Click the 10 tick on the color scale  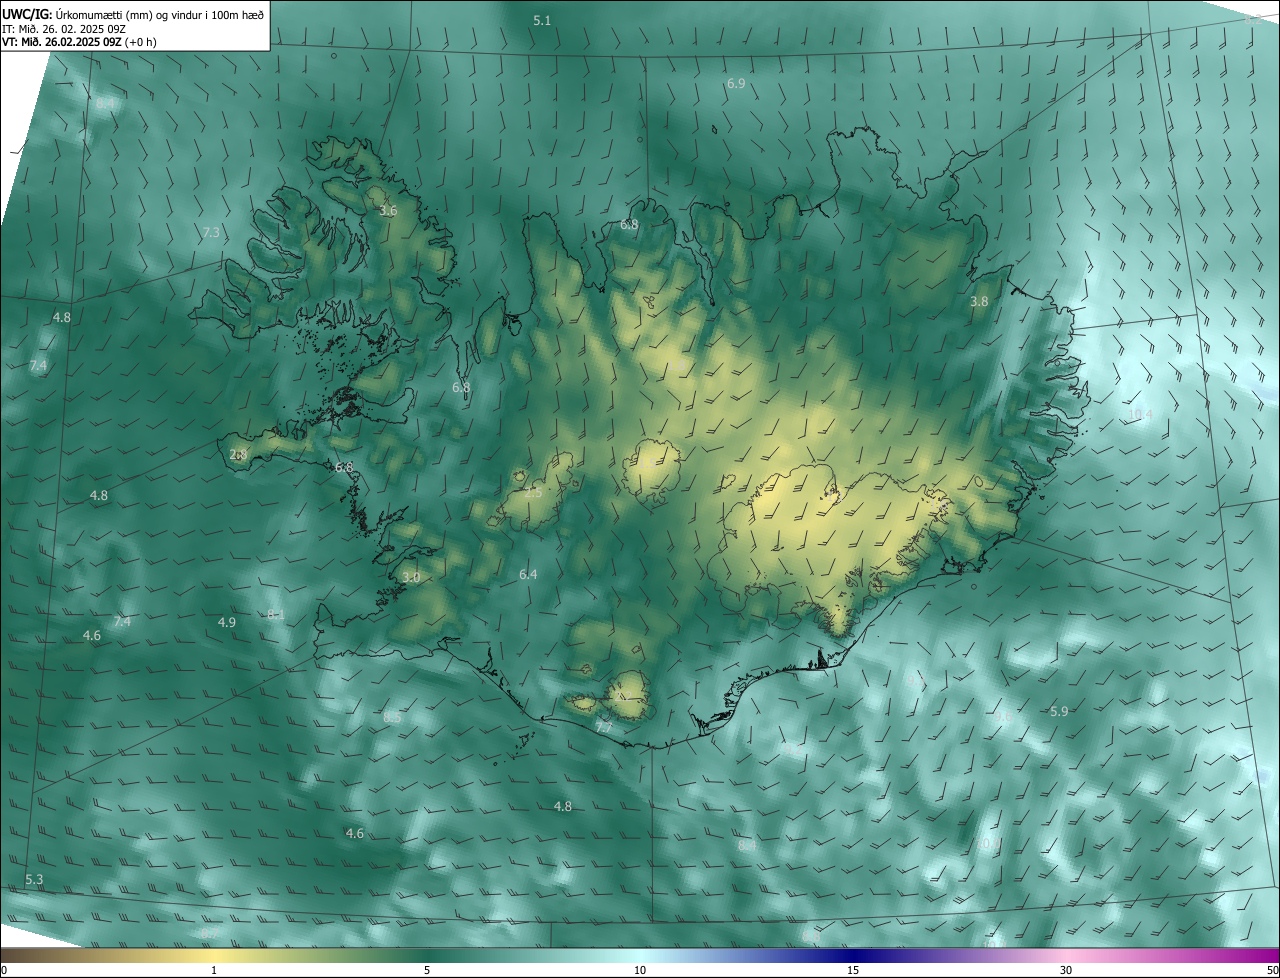pyautogui.click(x=640, y=970)
